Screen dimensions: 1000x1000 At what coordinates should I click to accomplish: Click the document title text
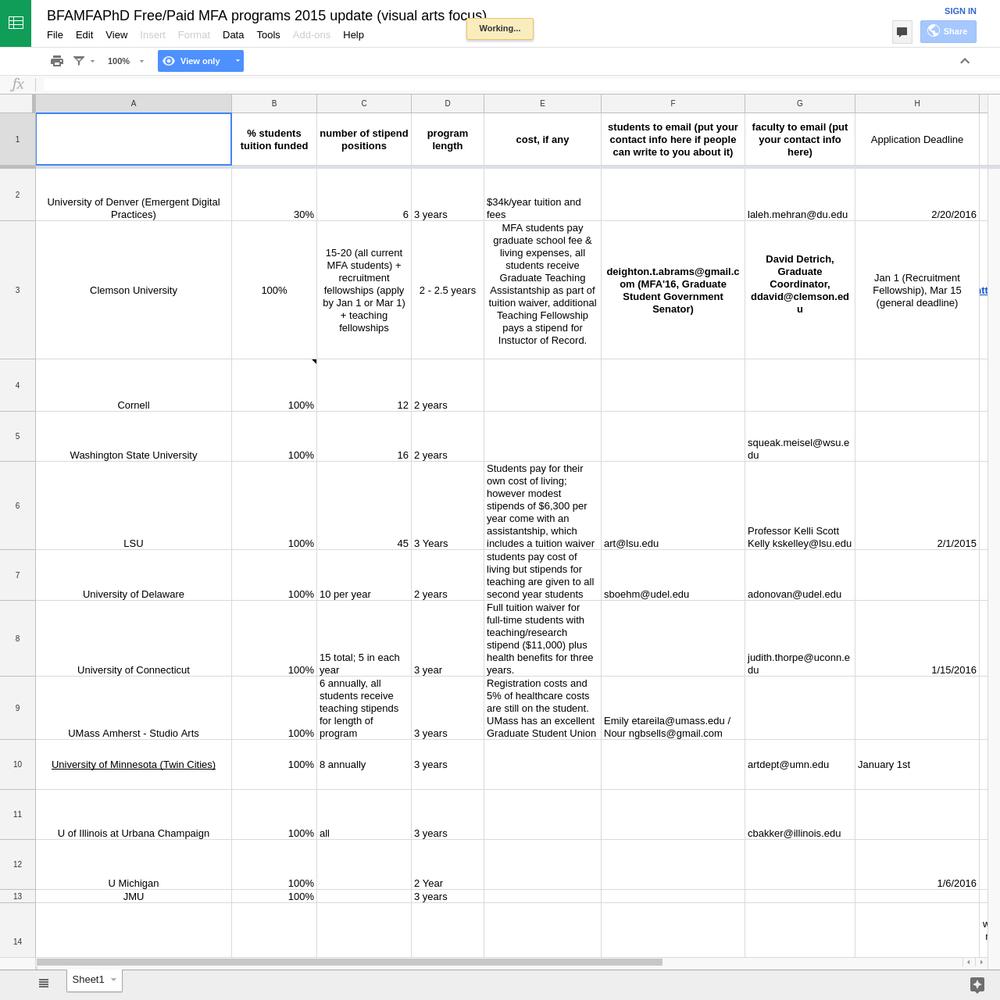(x=267, y=15)
